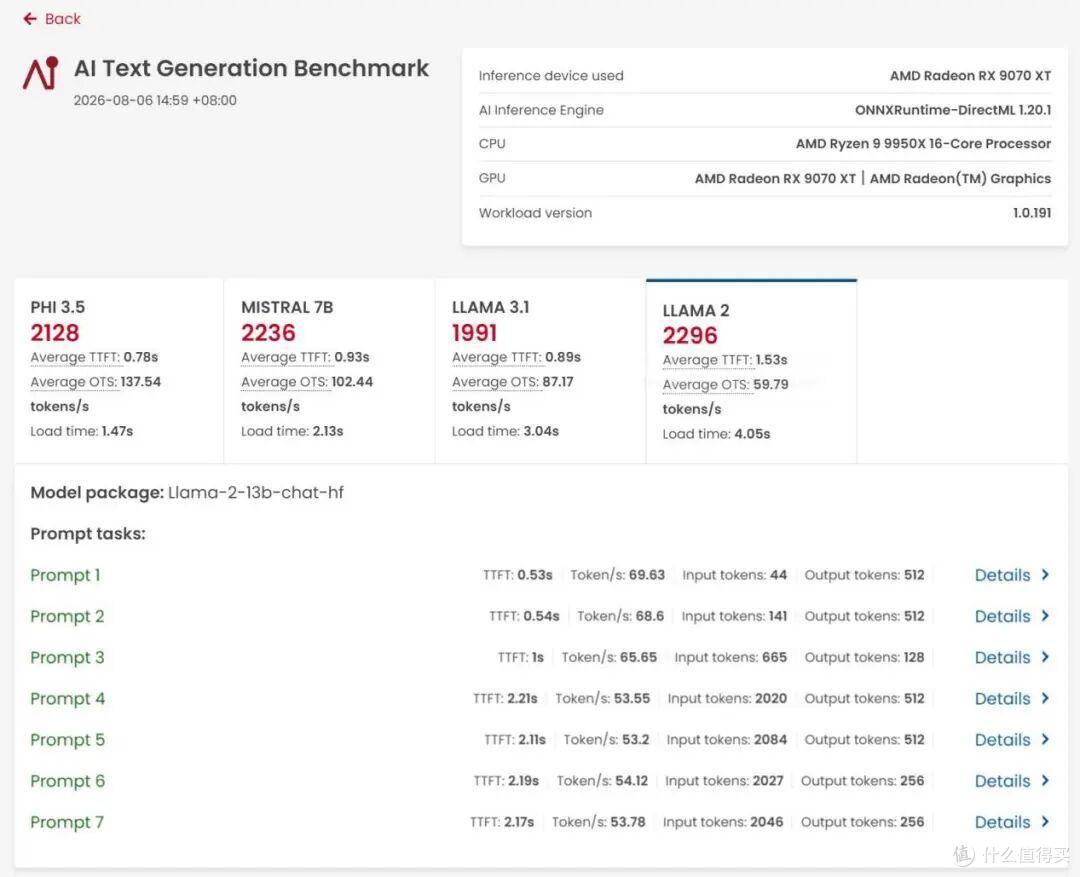Expand Prompt 1 with its chevron arrow
1080x877 pixels.
[1045, 575]
